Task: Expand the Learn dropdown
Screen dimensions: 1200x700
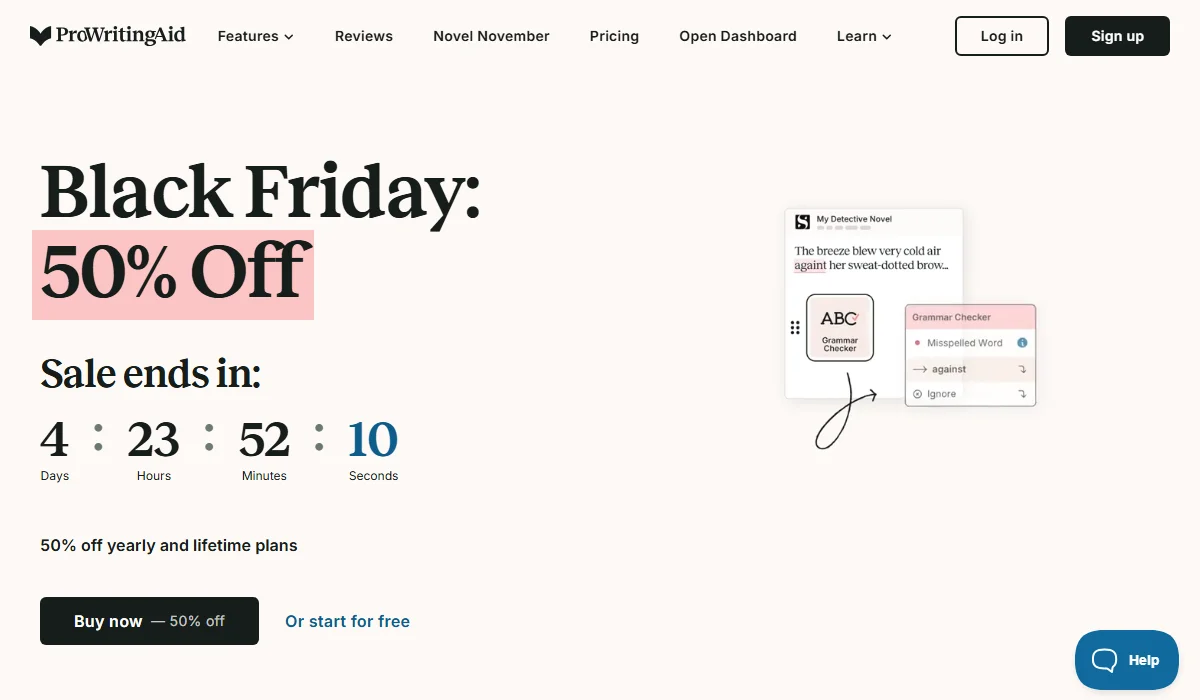Action: [862, 36]
